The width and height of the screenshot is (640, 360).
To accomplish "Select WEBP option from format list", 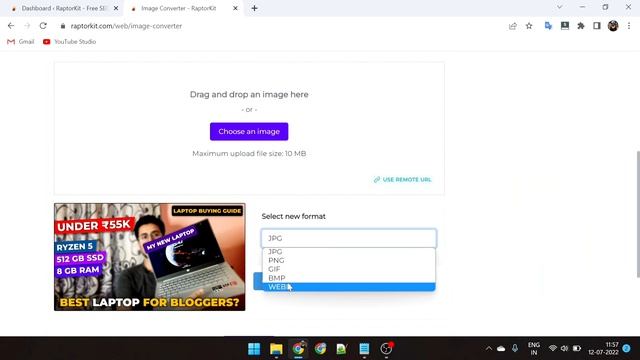I will click(349, 287).
